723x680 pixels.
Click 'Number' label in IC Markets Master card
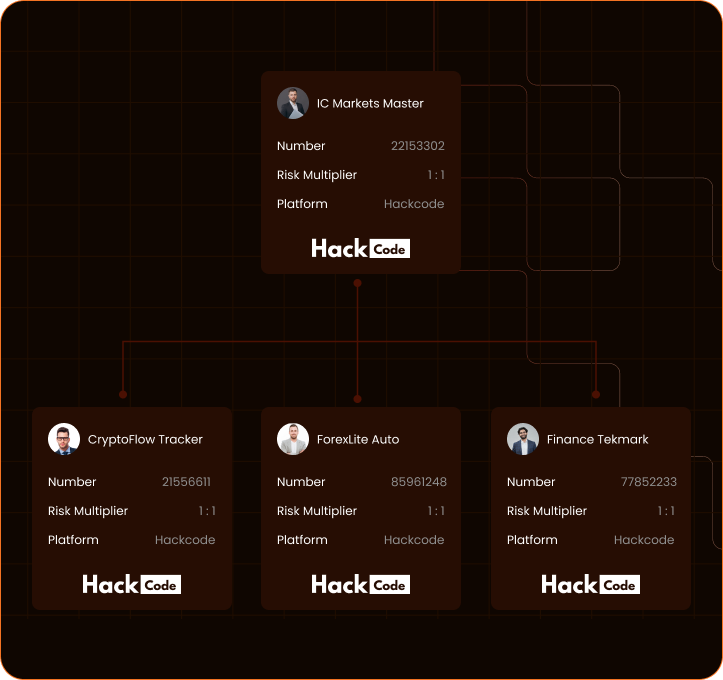pyautogui.click(x=301, y=146)
